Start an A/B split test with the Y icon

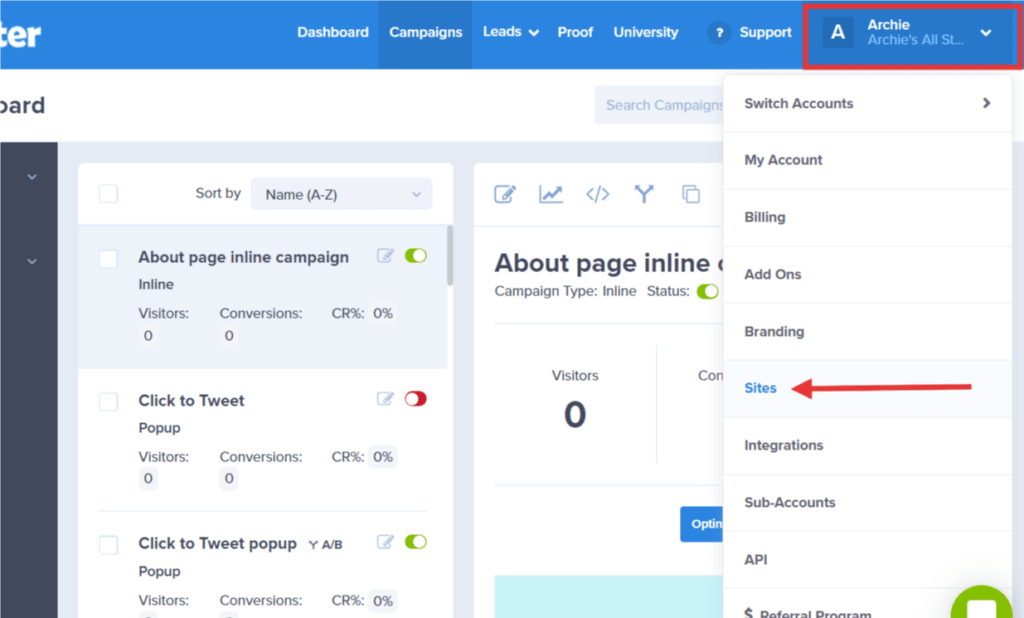(x=643, y=194)
